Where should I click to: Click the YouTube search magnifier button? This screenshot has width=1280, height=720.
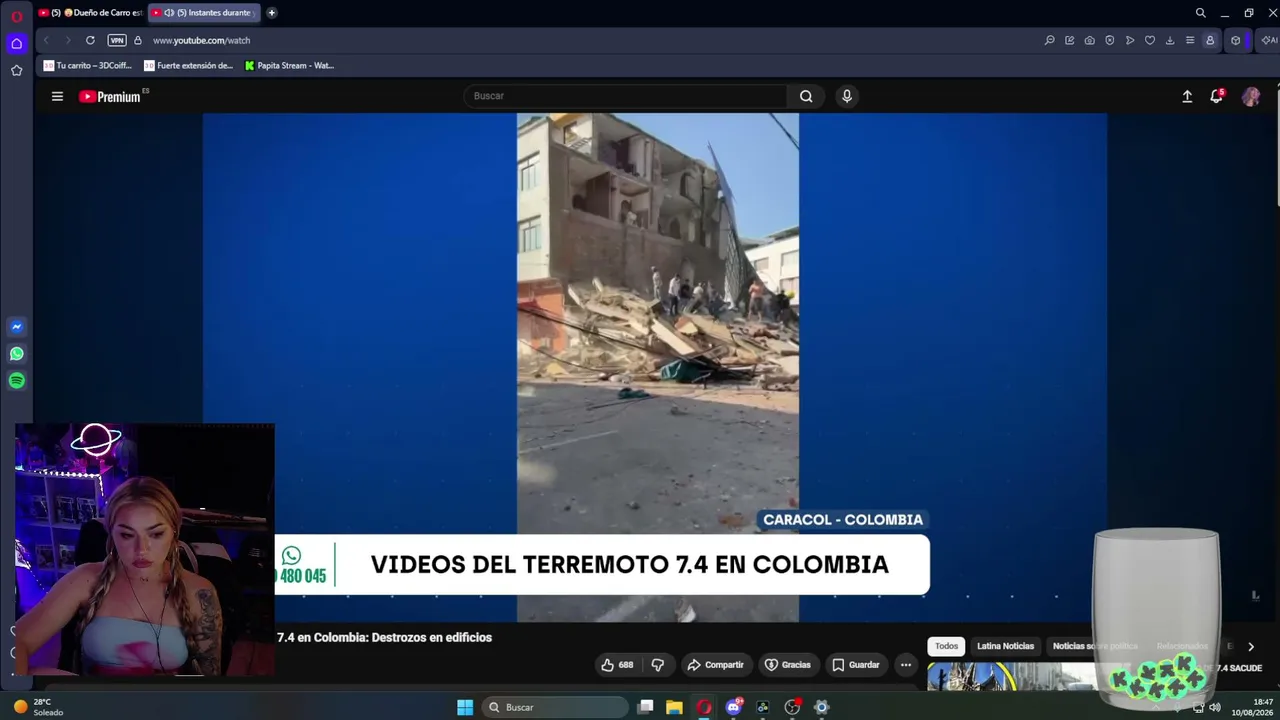[806, 96]
